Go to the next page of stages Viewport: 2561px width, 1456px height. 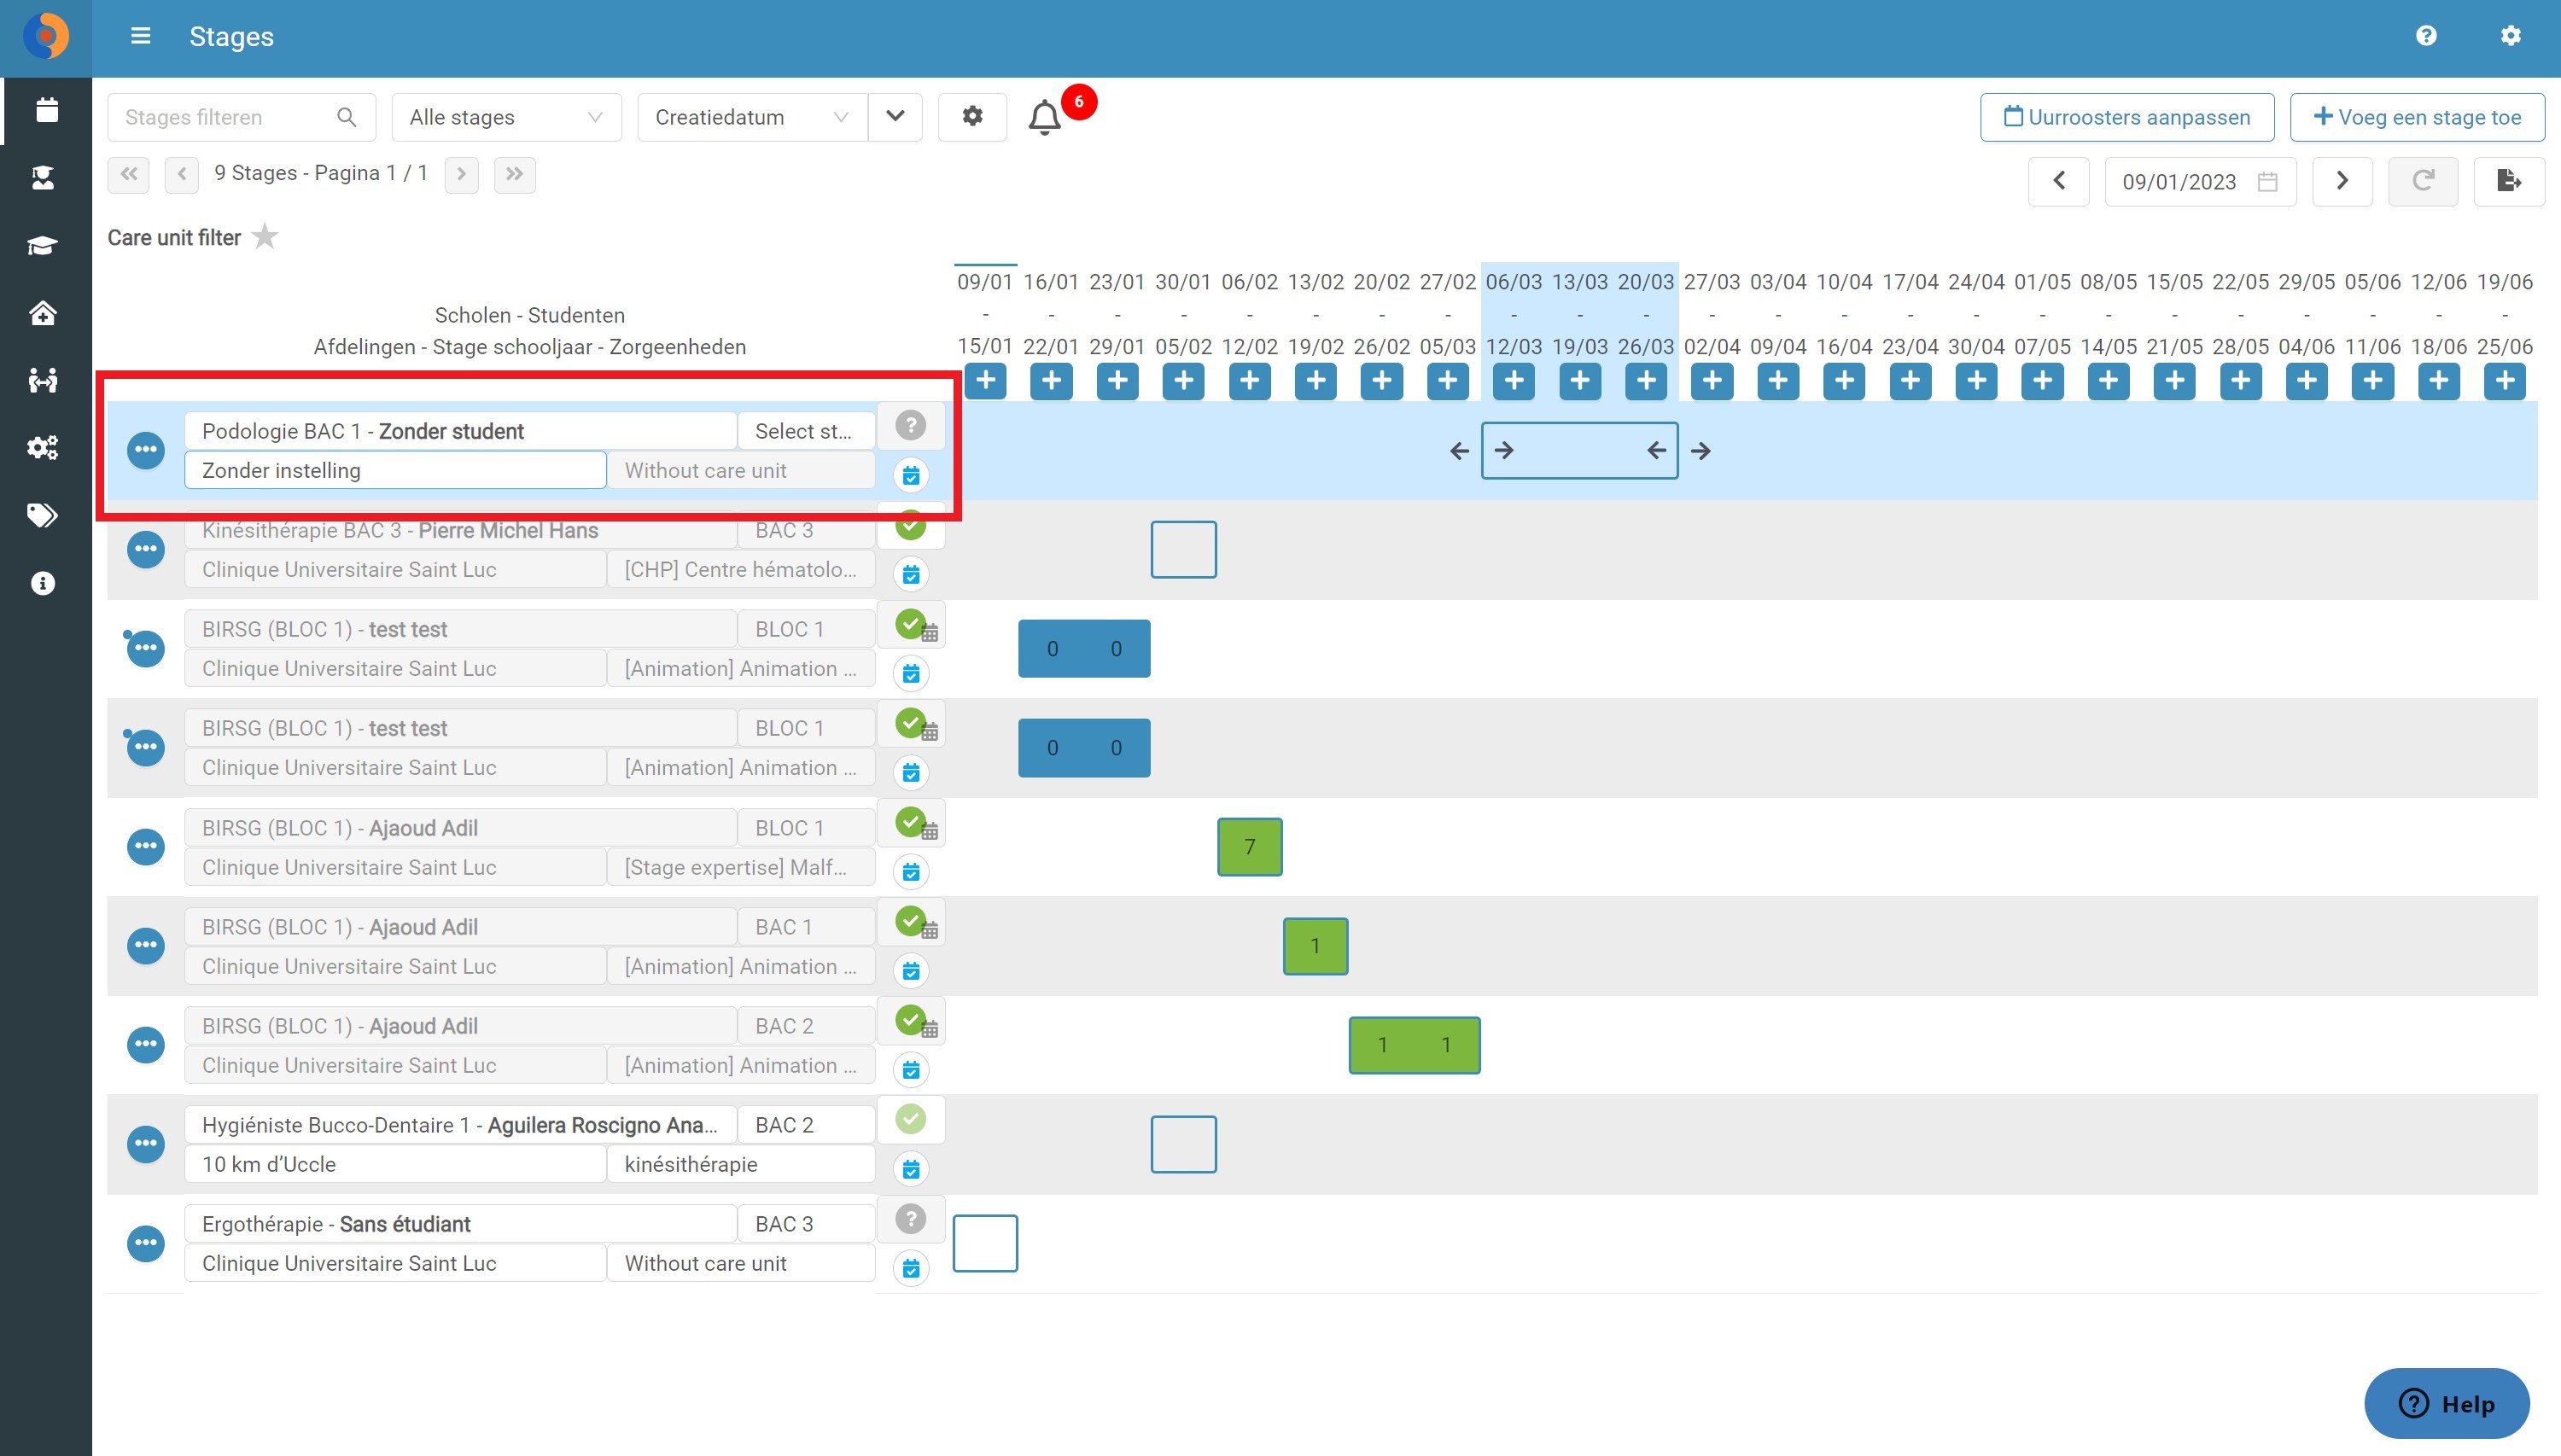point(461,174)
